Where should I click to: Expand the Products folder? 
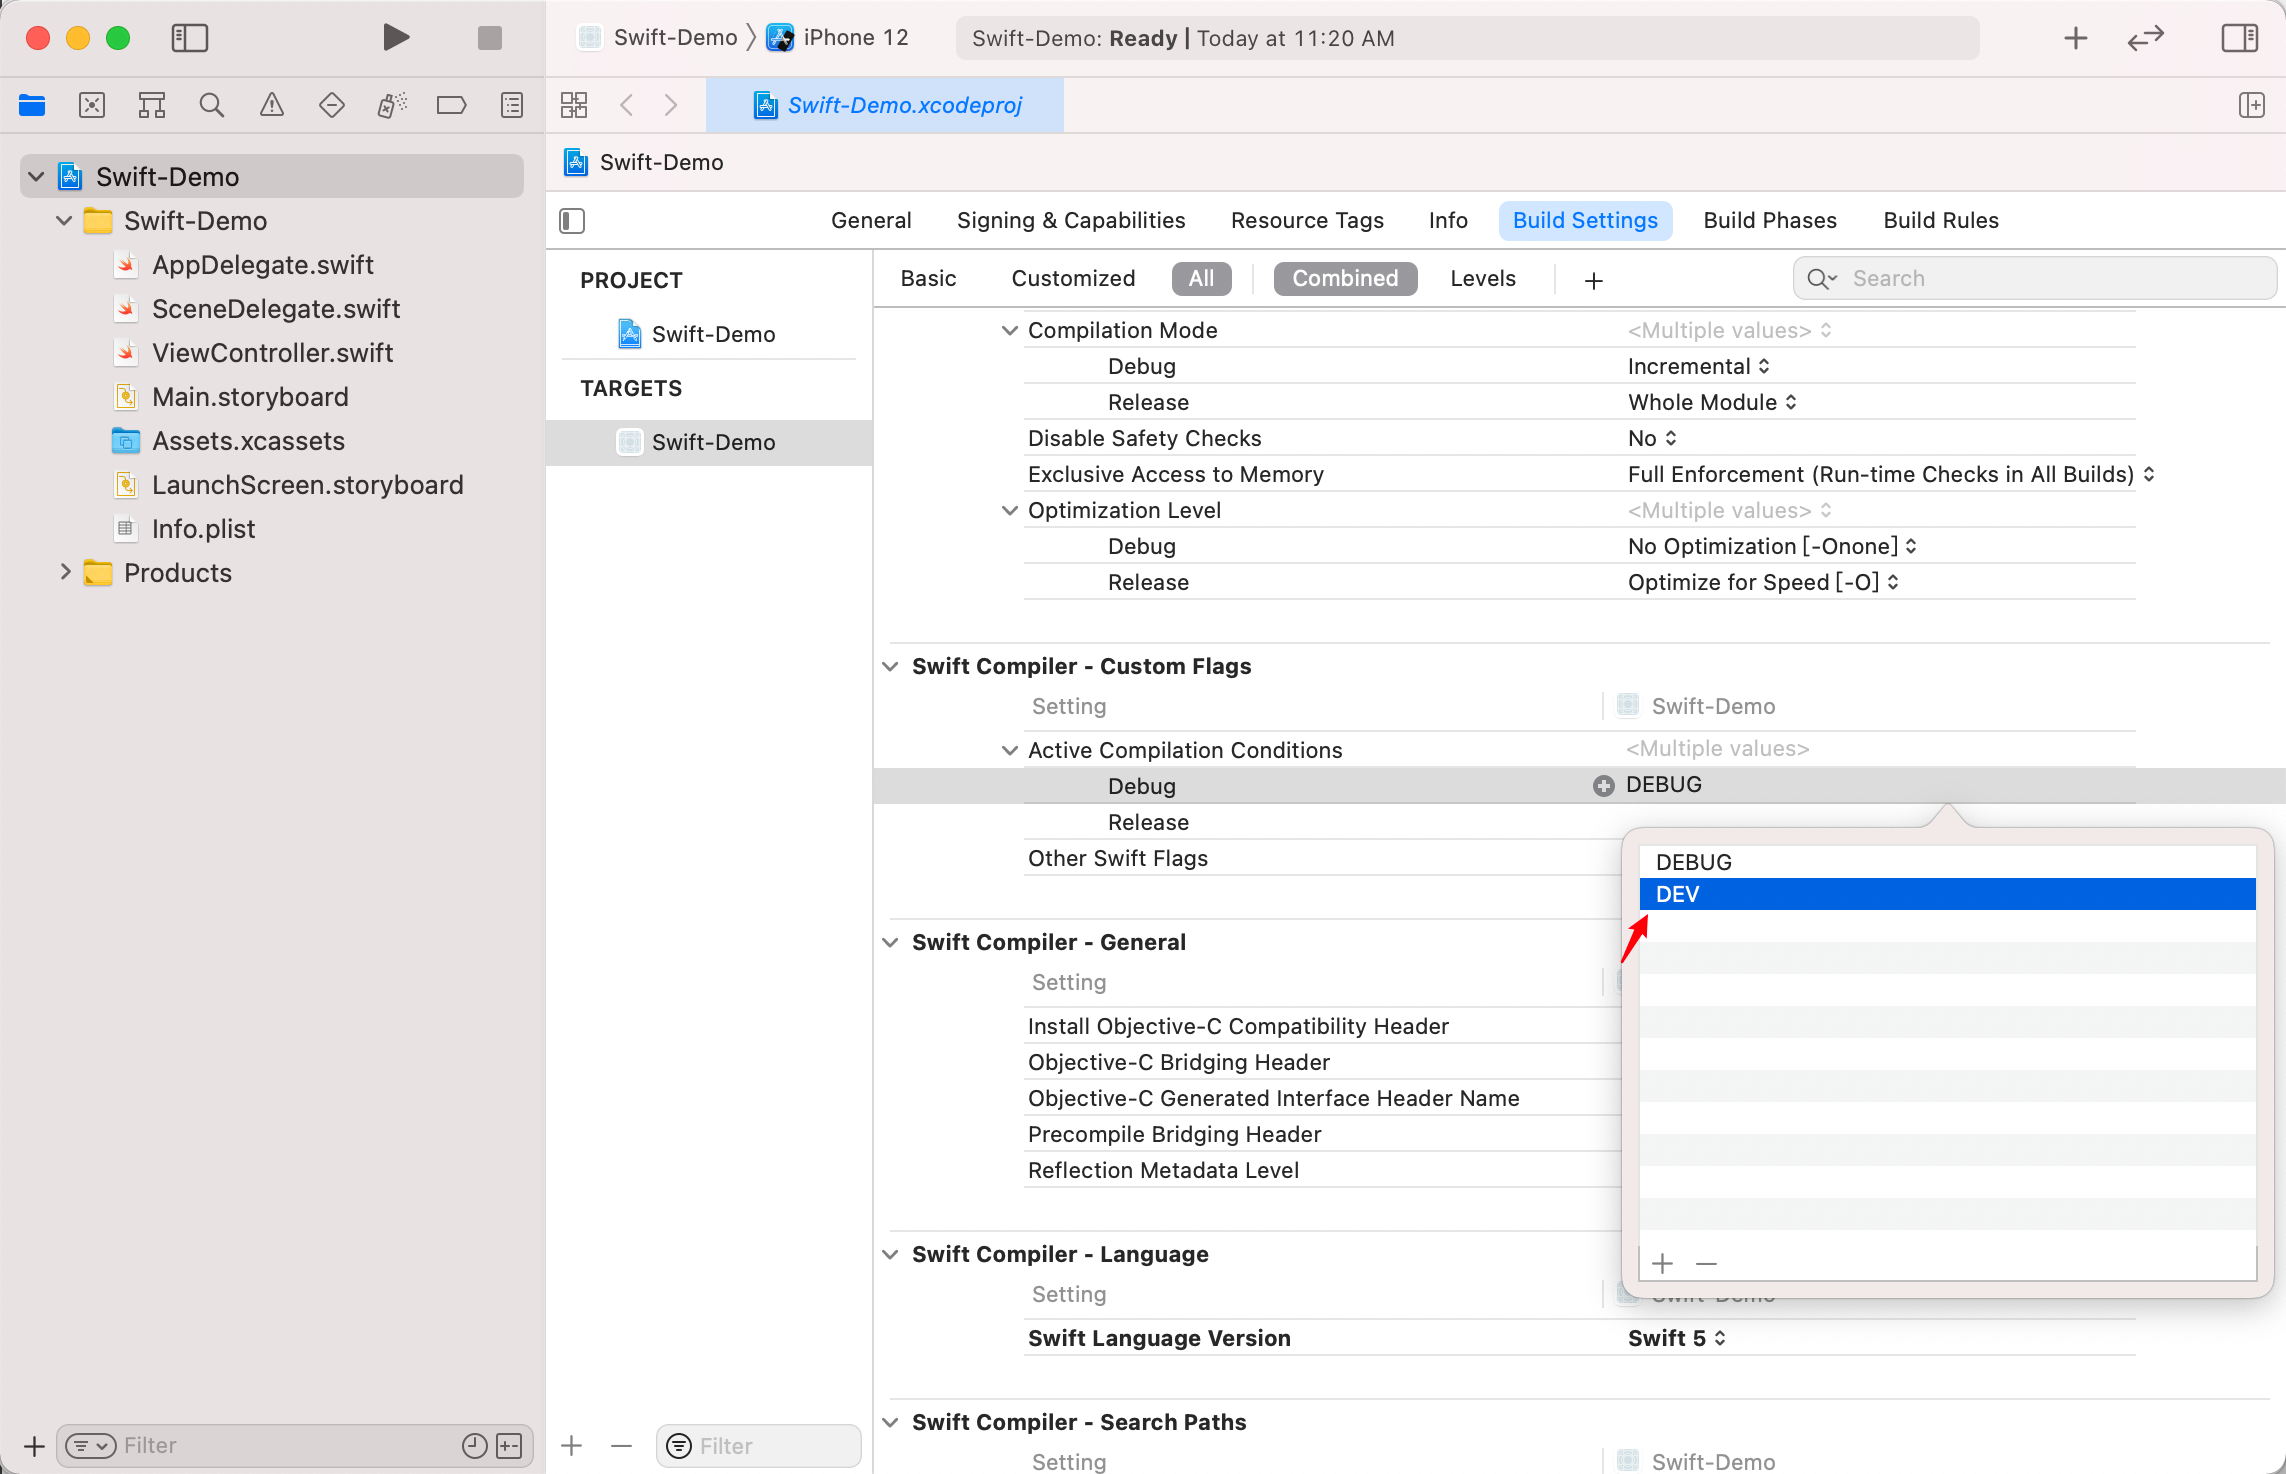[x=66, y=572]
